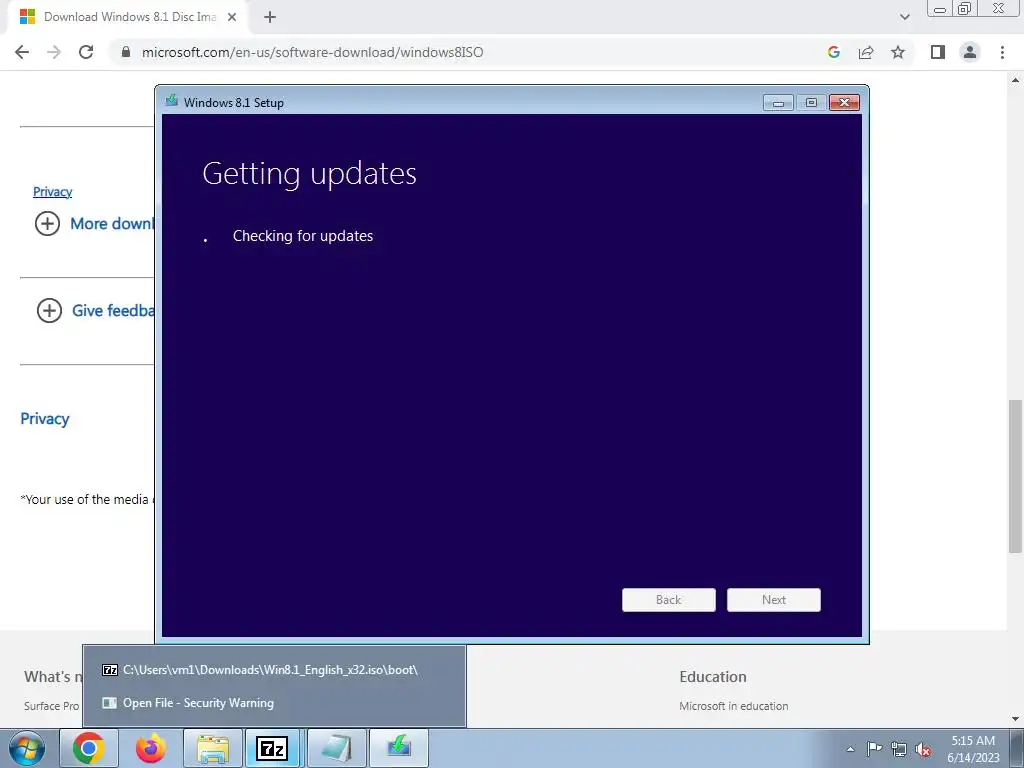The height and width of the screenshot is (768, 1024).
Task: Select the 7-Zip Win8.1_English_x32.iso preview
Action: (274, 670)
